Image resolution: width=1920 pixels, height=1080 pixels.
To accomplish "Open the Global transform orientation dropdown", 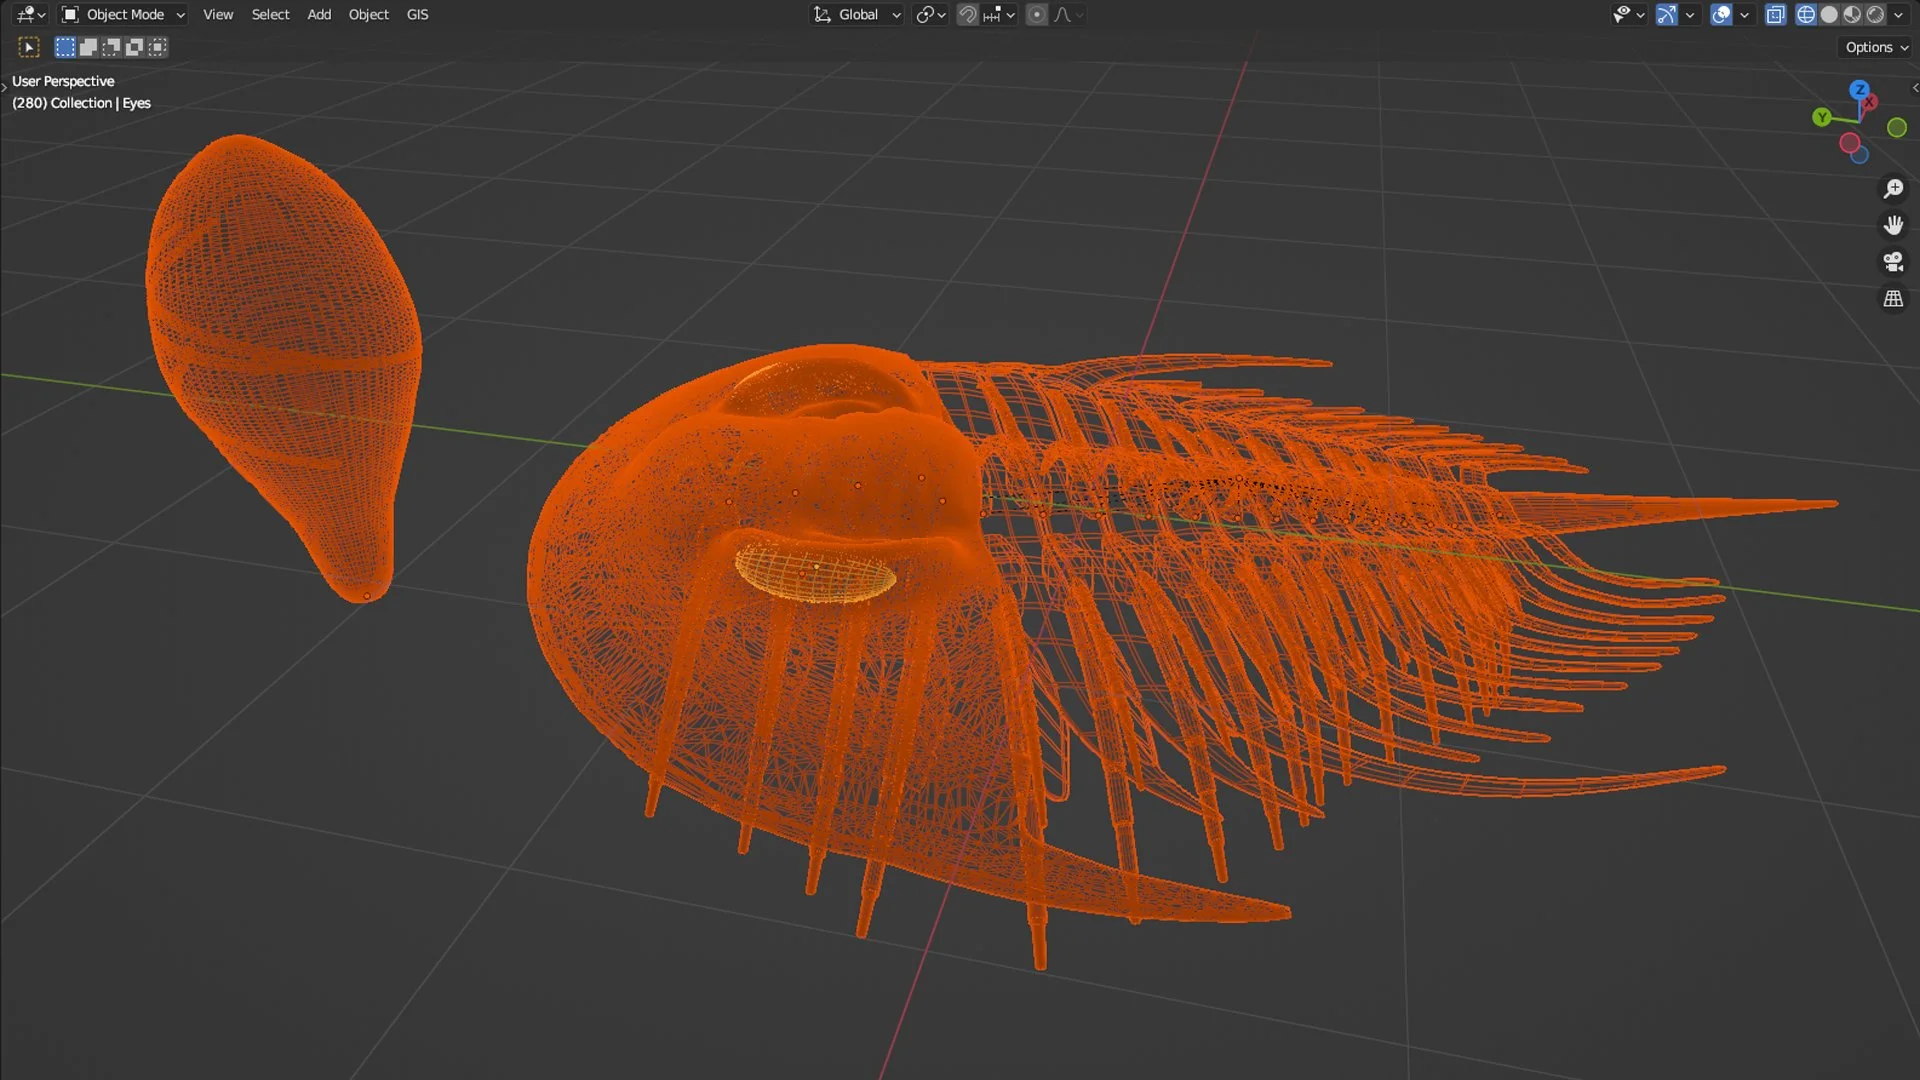I will click(x=858, y=15).
